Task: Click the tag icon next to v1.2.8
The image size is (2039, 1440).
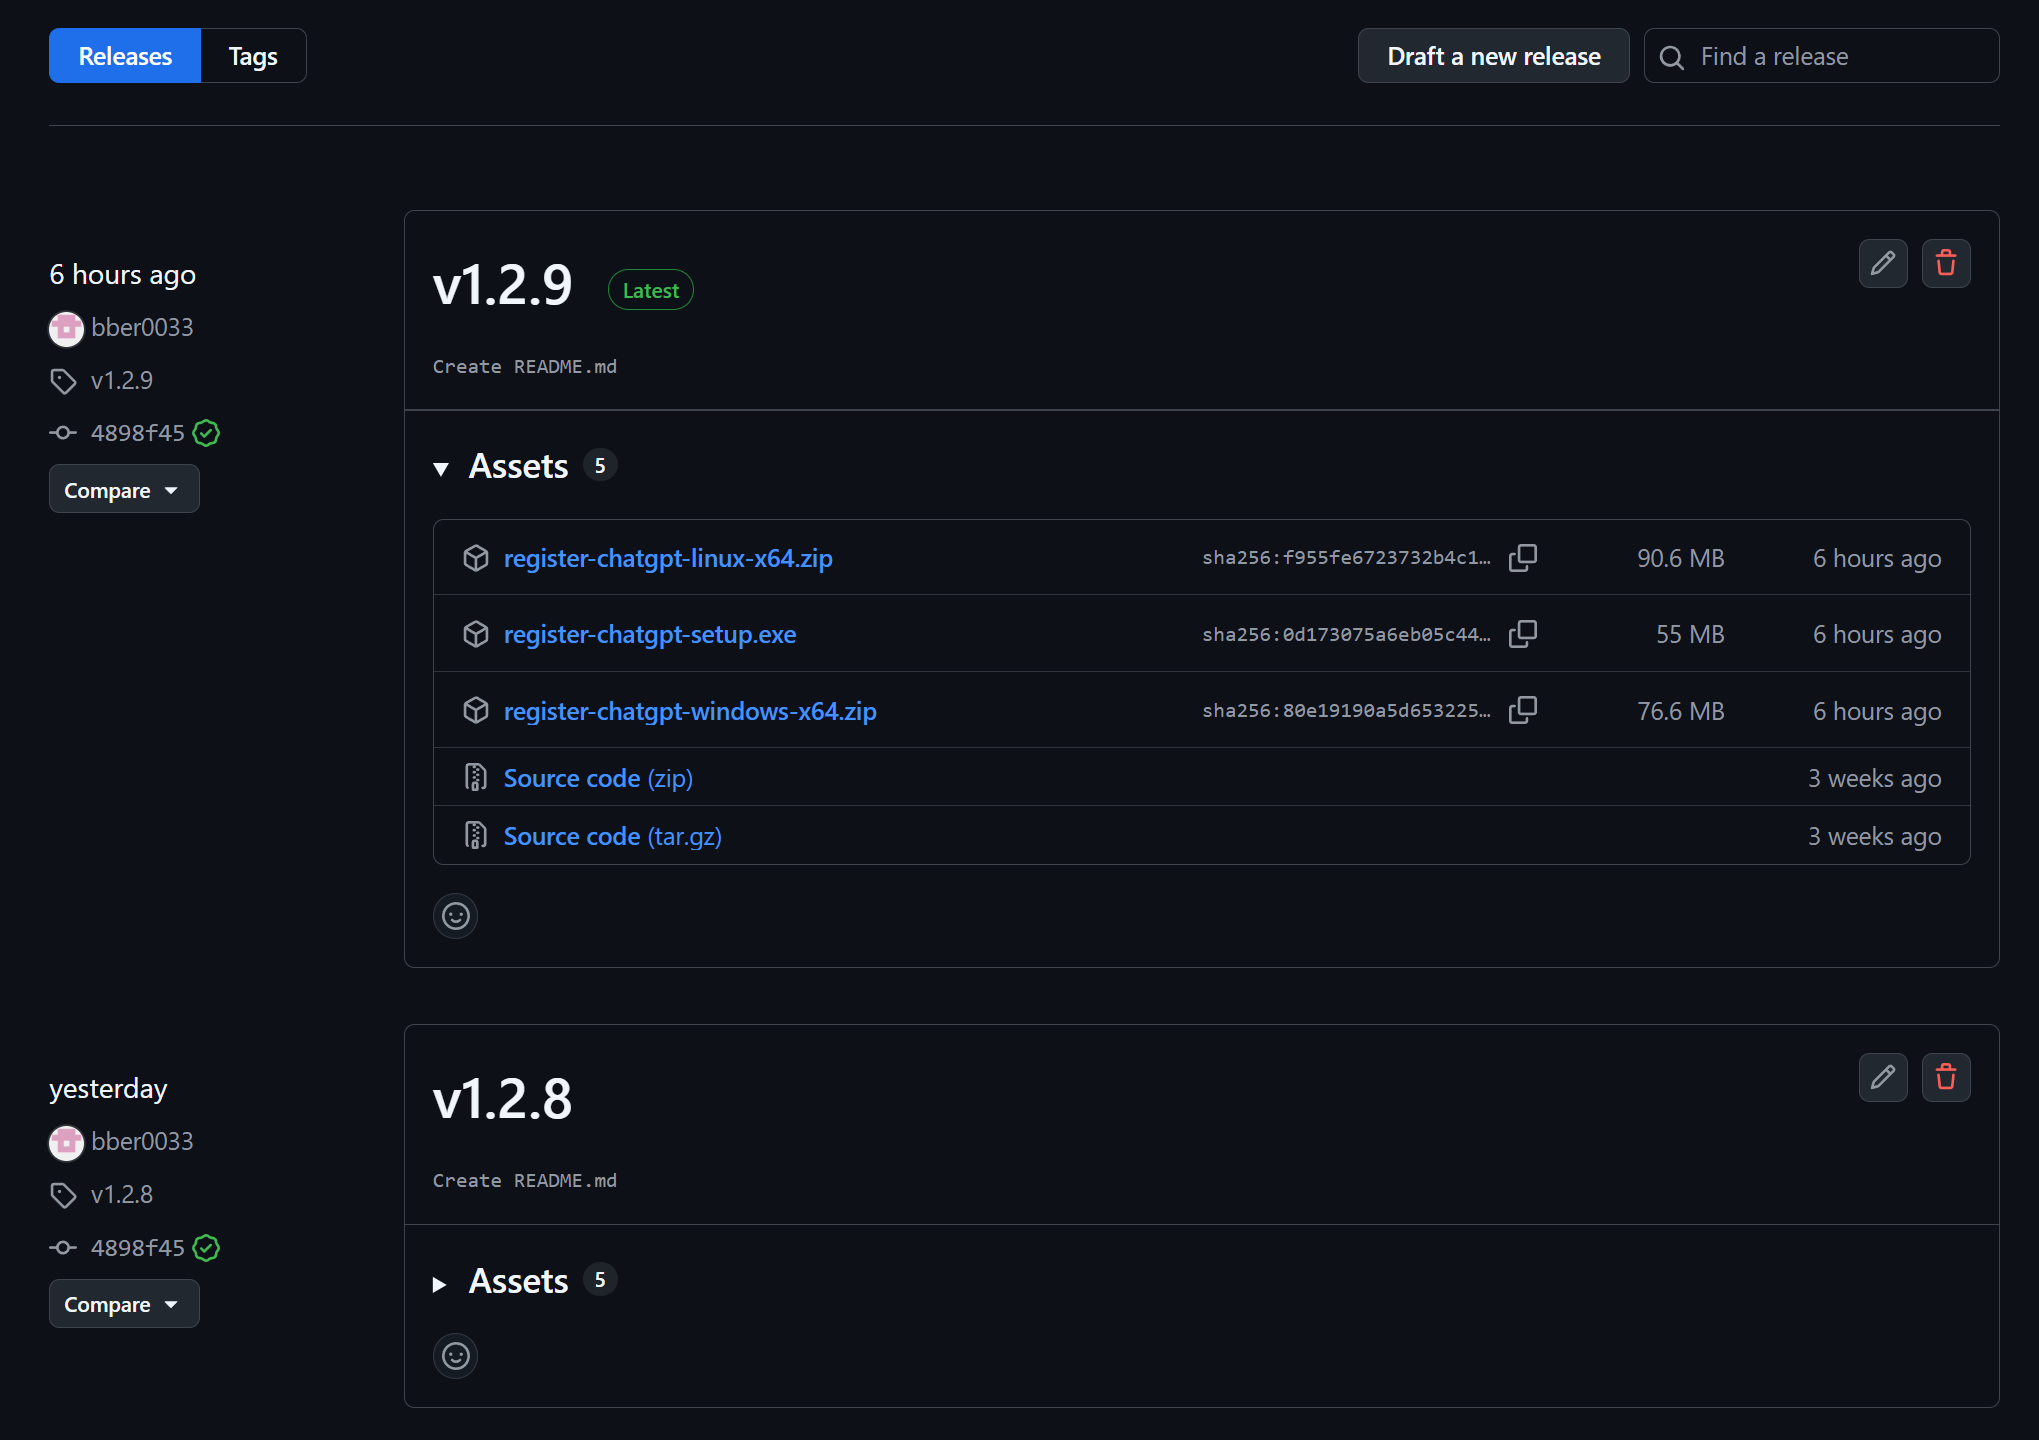Action: (63, 1195)
